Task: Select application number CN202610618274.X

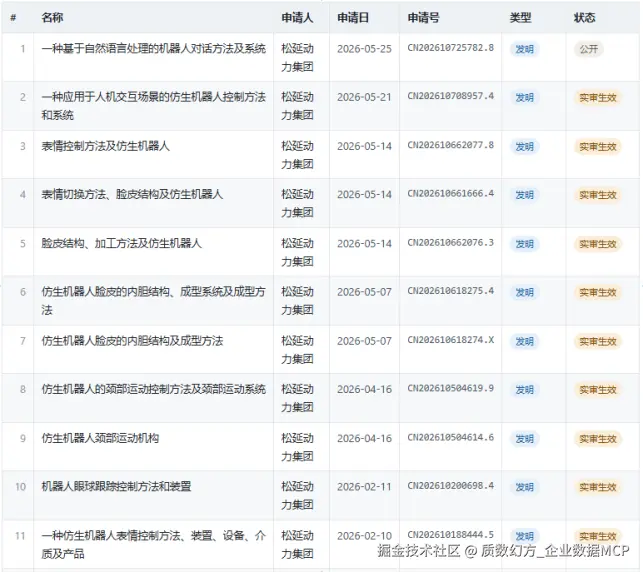Action: 451,340
